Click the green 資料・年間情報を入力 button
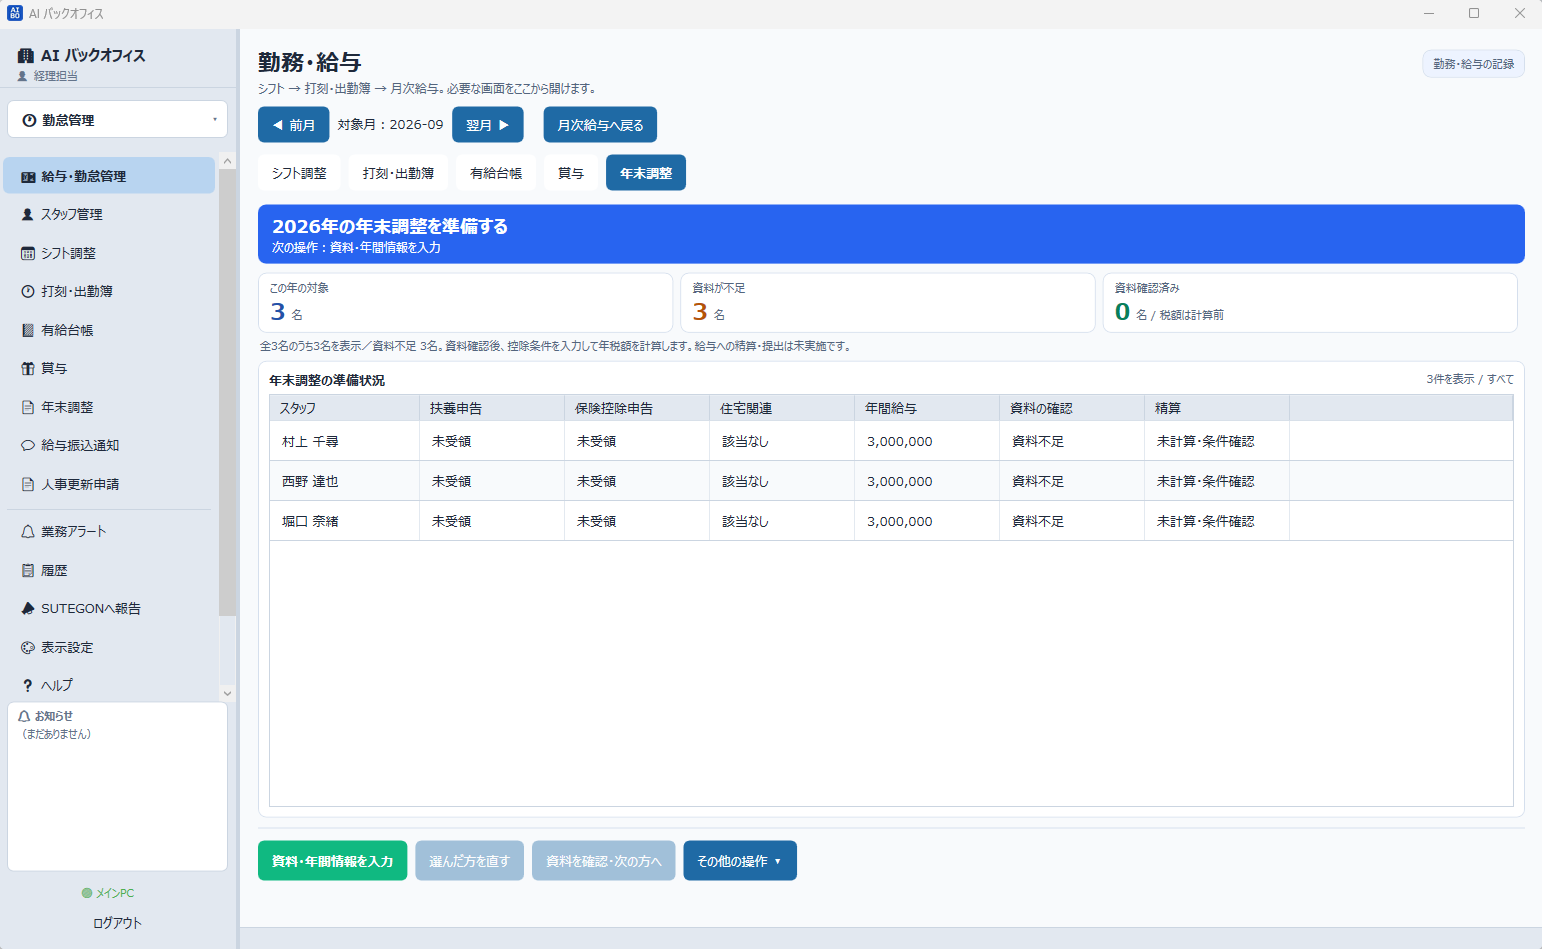The image size is (1542, 949). click(333, 861)
